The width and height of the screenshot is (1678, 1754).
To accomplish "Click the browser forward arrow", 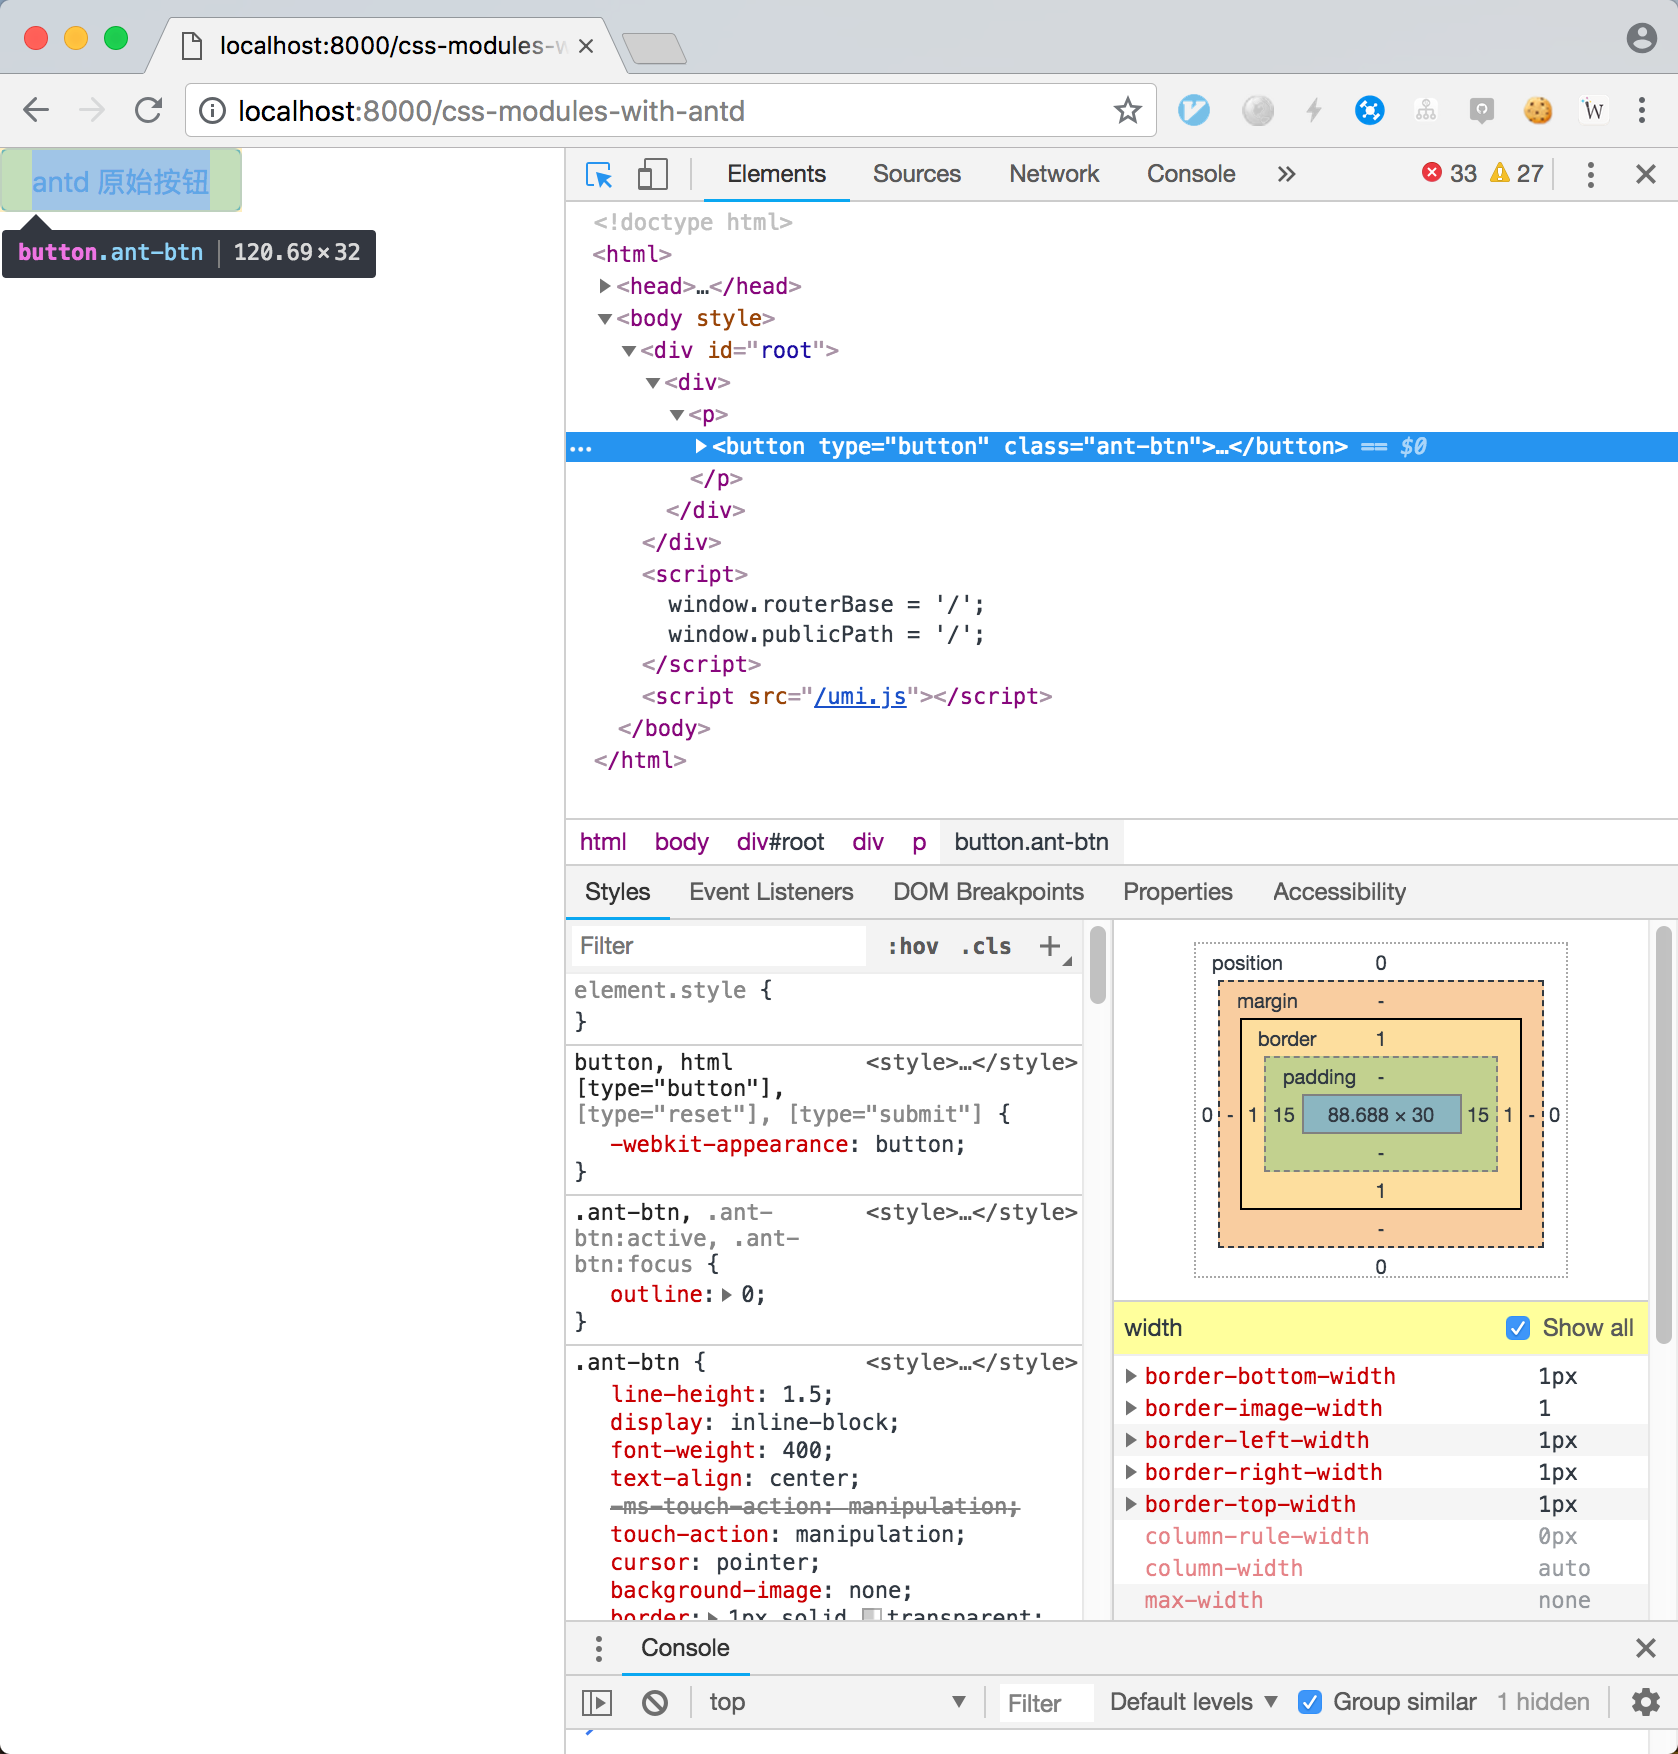I will (x=92, y=110).
